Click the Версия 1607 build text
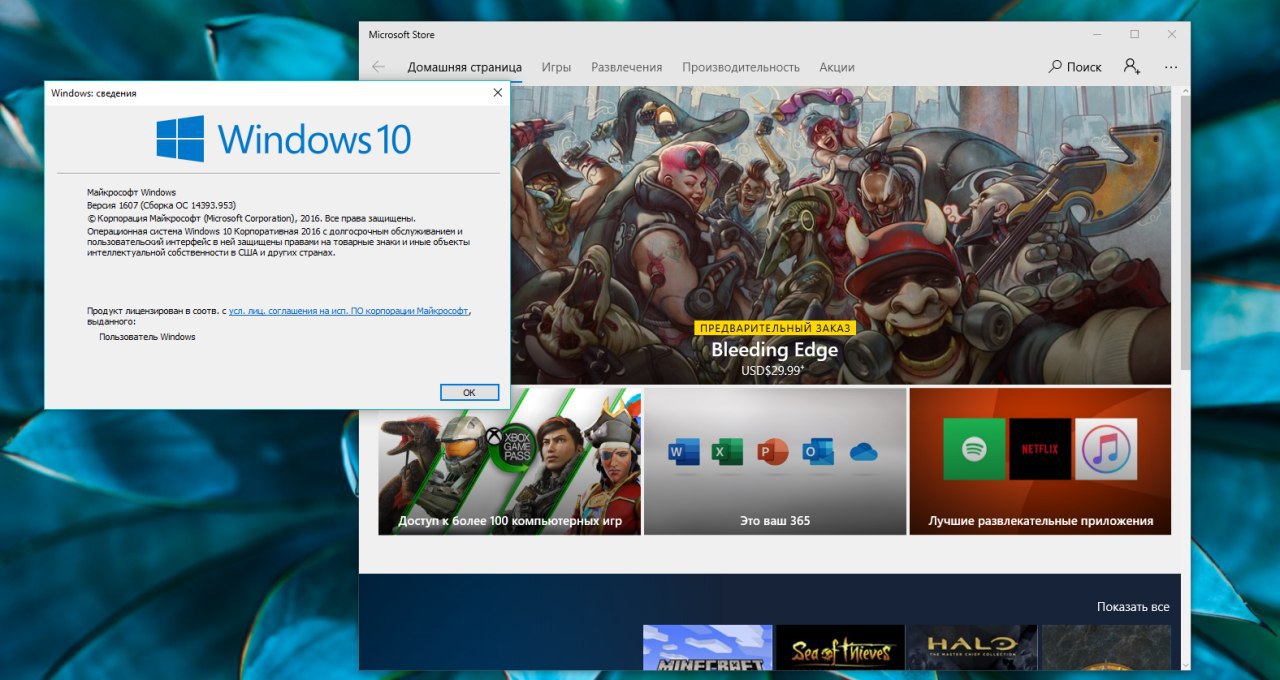This screenshot has width=1280, height=680. (161, 204)
